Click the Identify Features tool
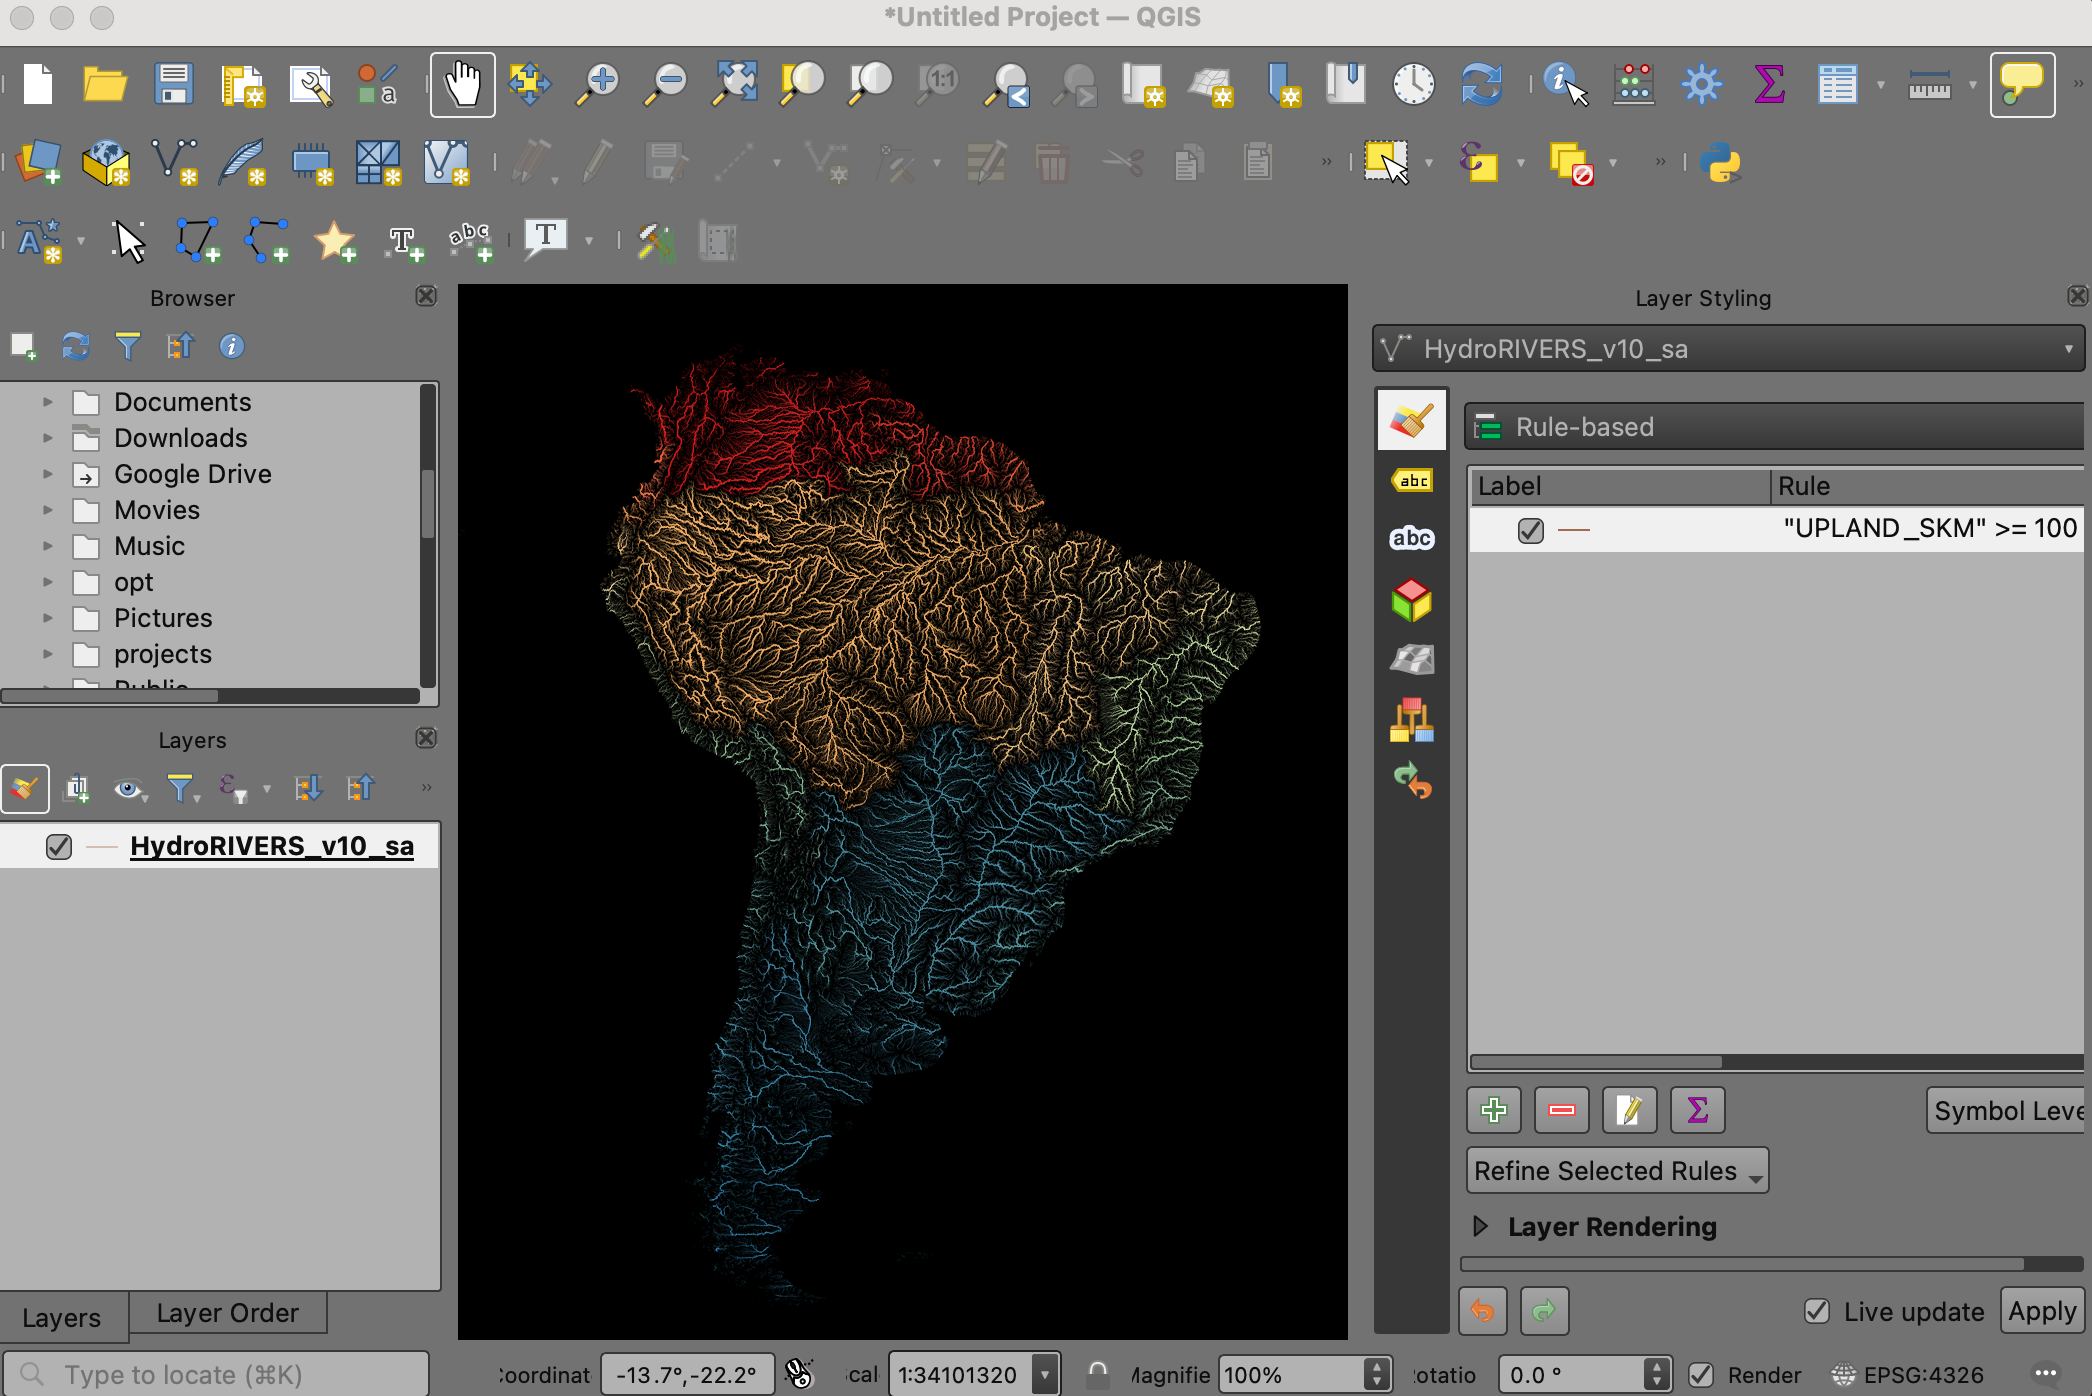 click(1565, 85)
